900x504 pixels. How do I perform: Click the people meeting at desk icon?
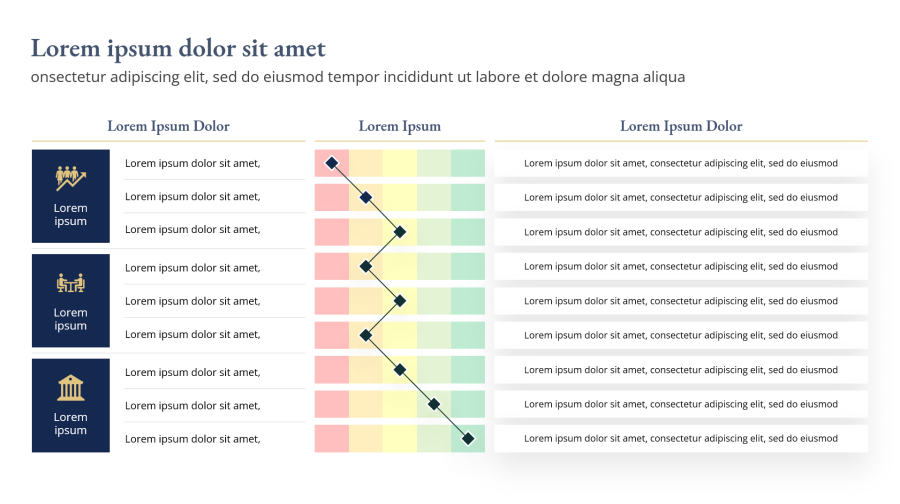coord(70,283)
